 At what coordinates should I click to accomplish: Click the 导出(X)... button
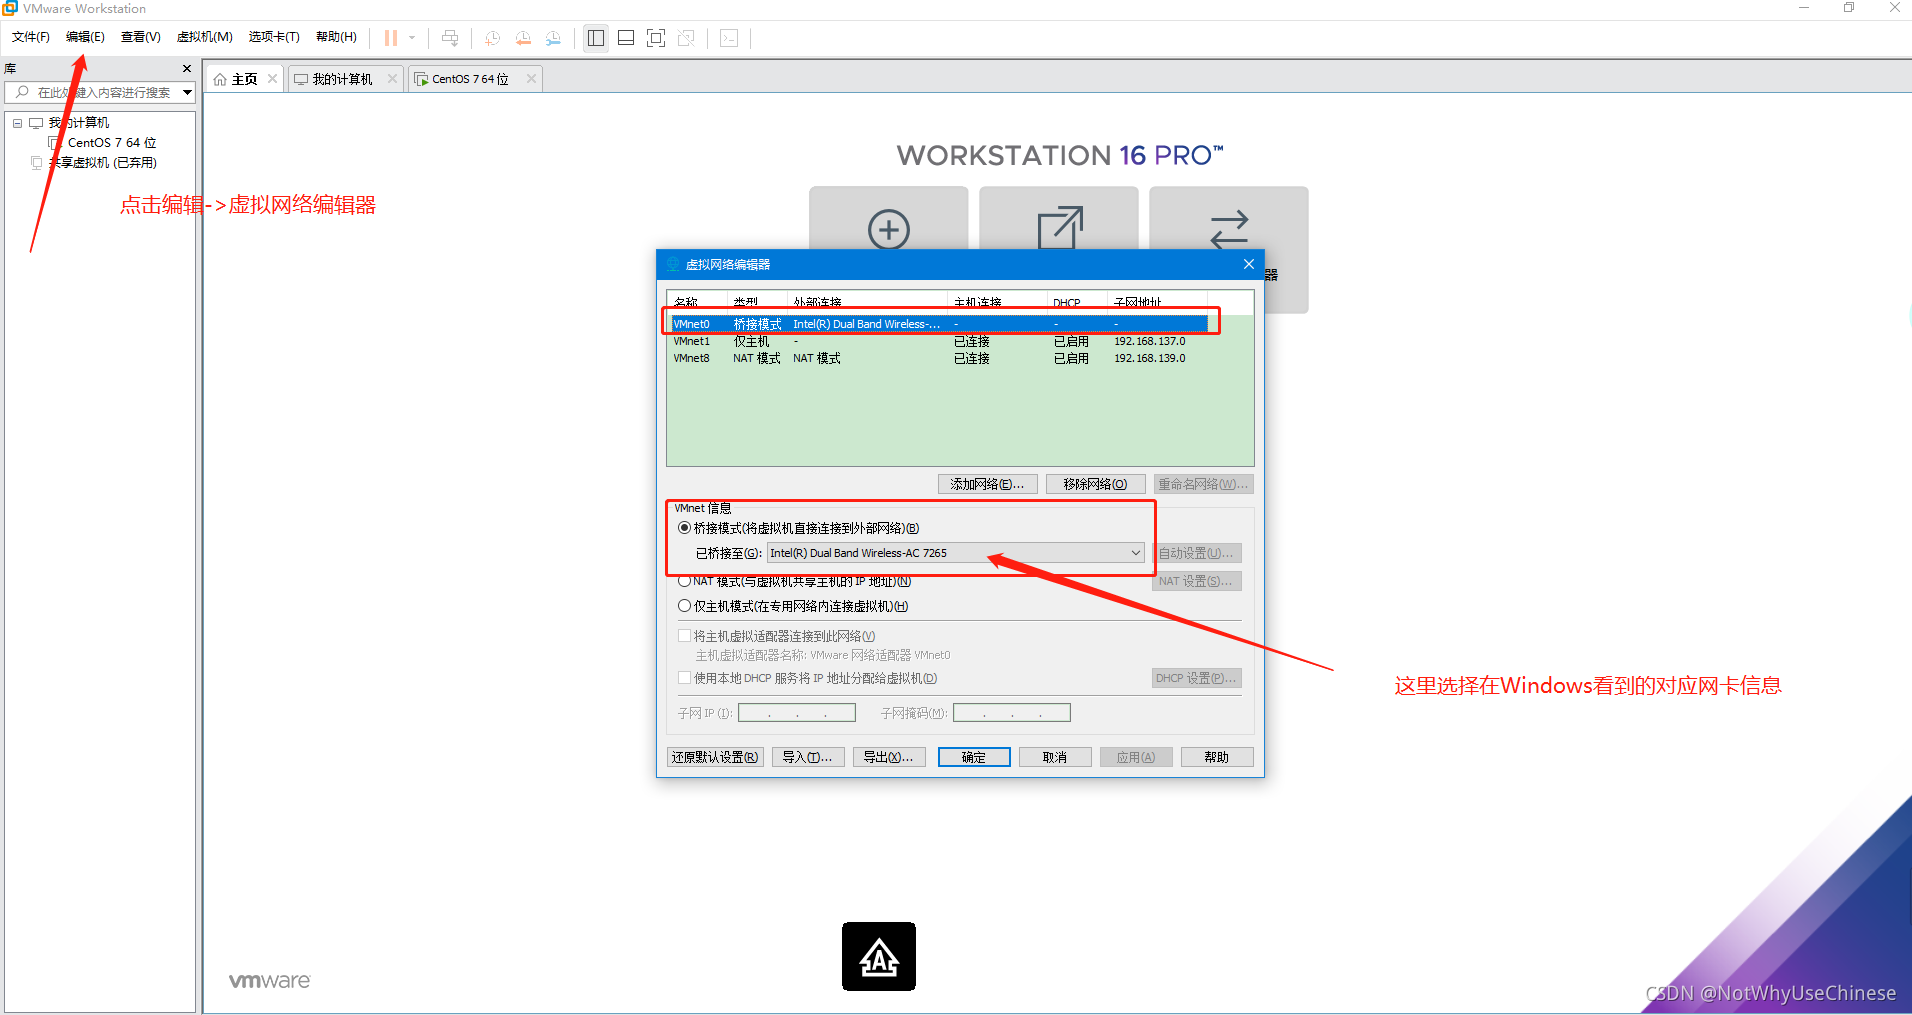(x=889, y=757)
